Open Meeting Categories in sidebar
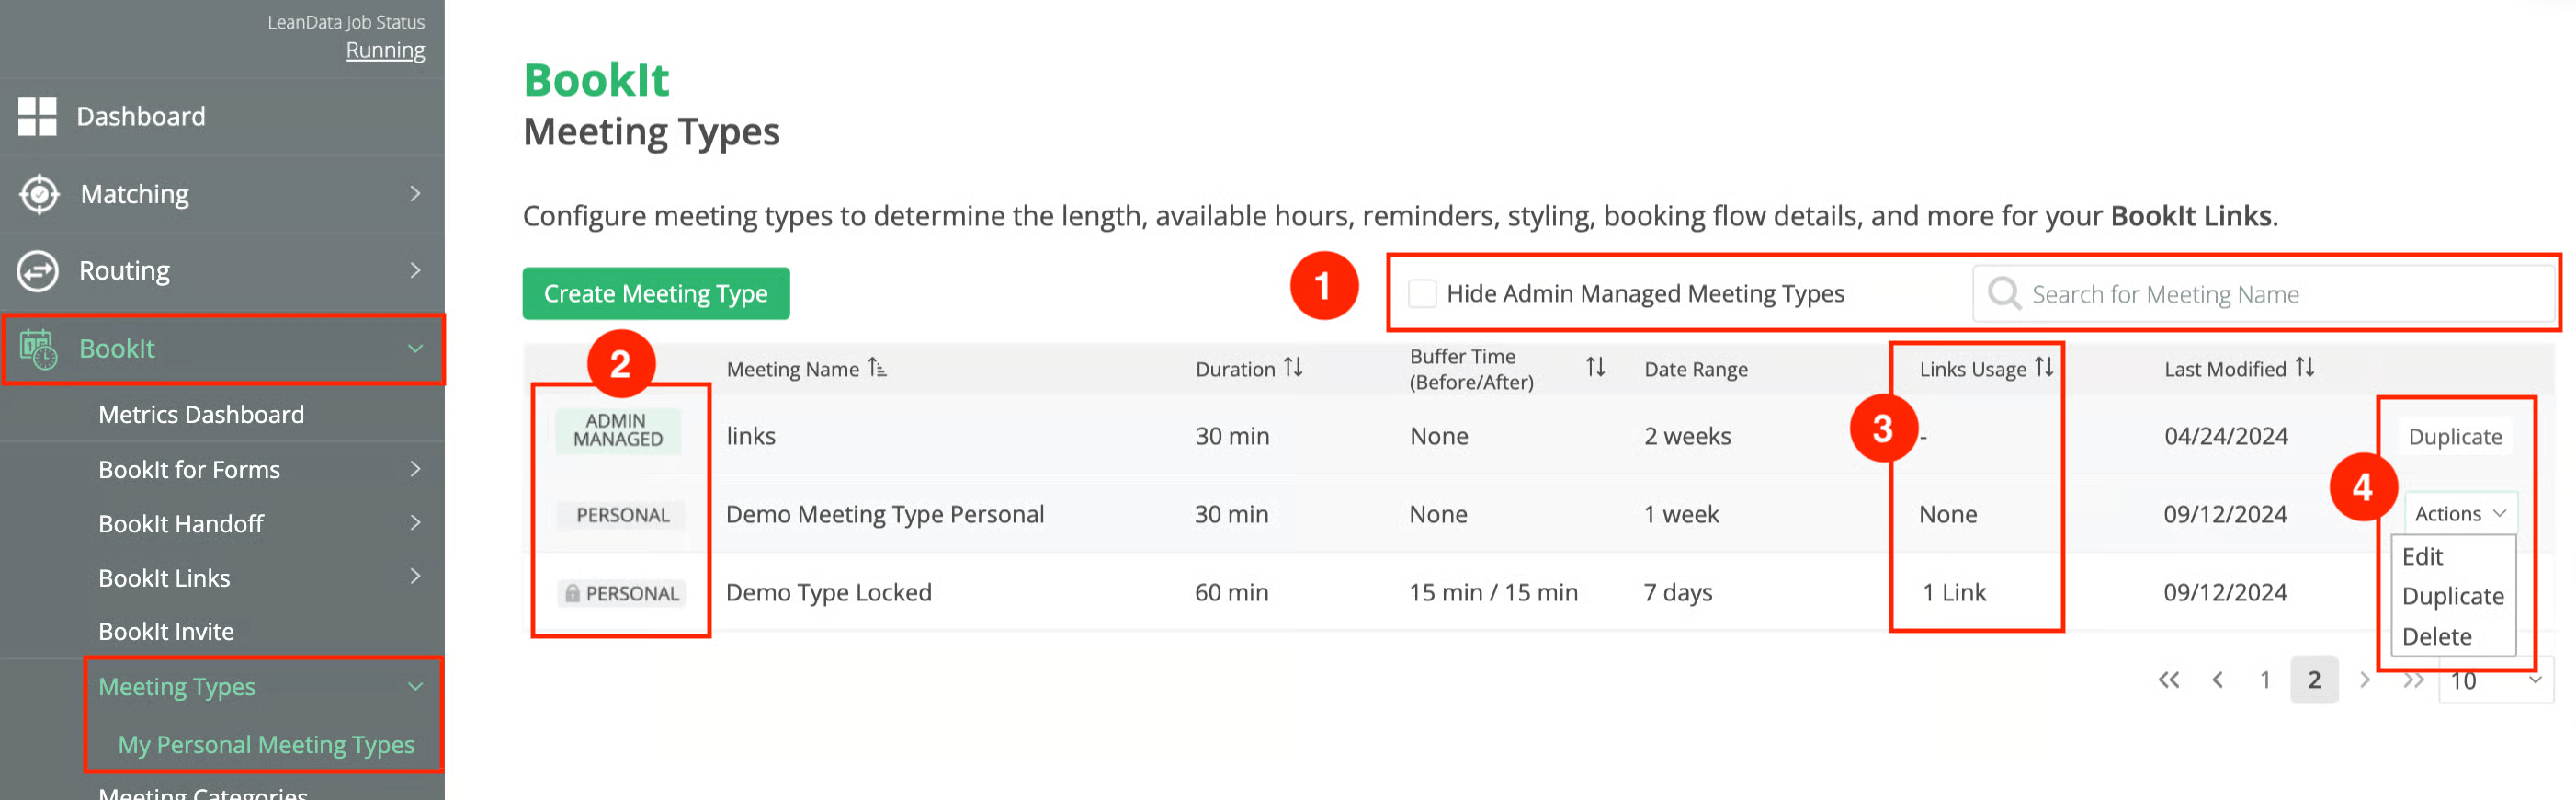 coord(203,792)
